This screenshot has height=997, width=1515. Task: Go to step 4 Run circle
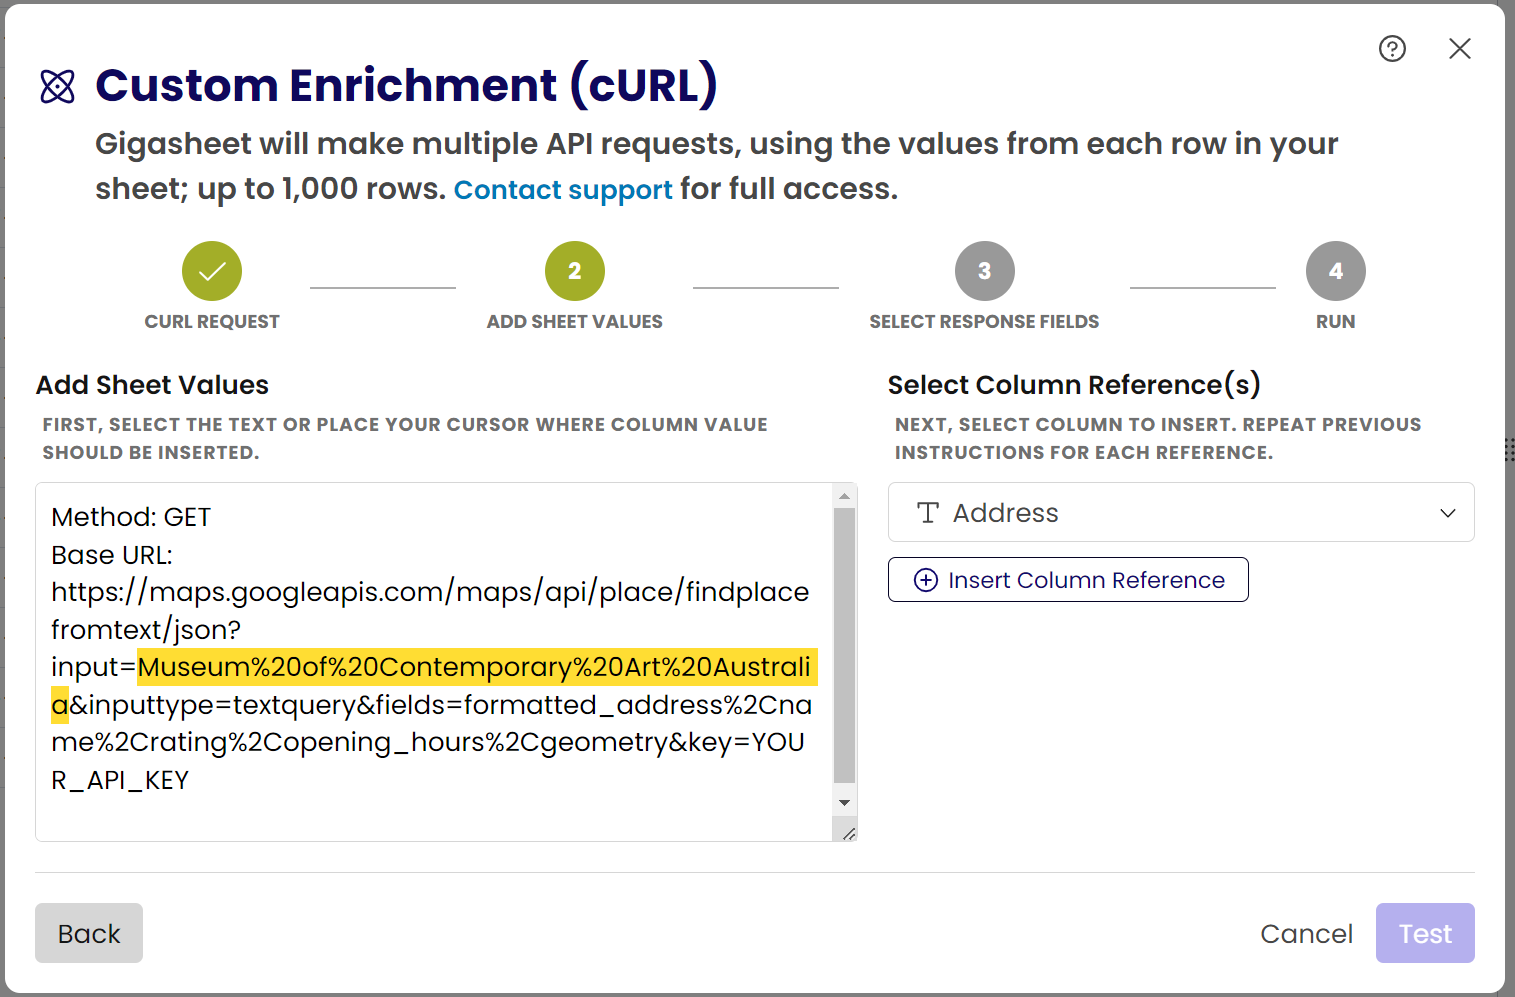1335,271
